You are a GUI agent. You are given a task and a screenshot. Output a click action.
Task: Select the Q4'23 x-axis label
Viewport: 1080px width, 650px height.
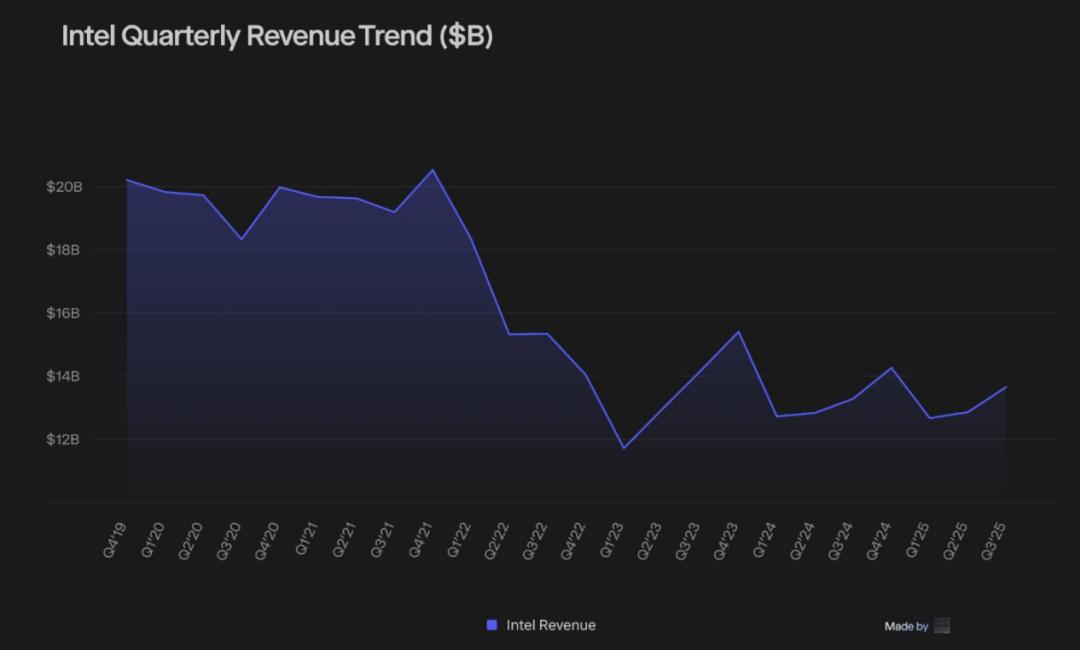pos(727,539)
